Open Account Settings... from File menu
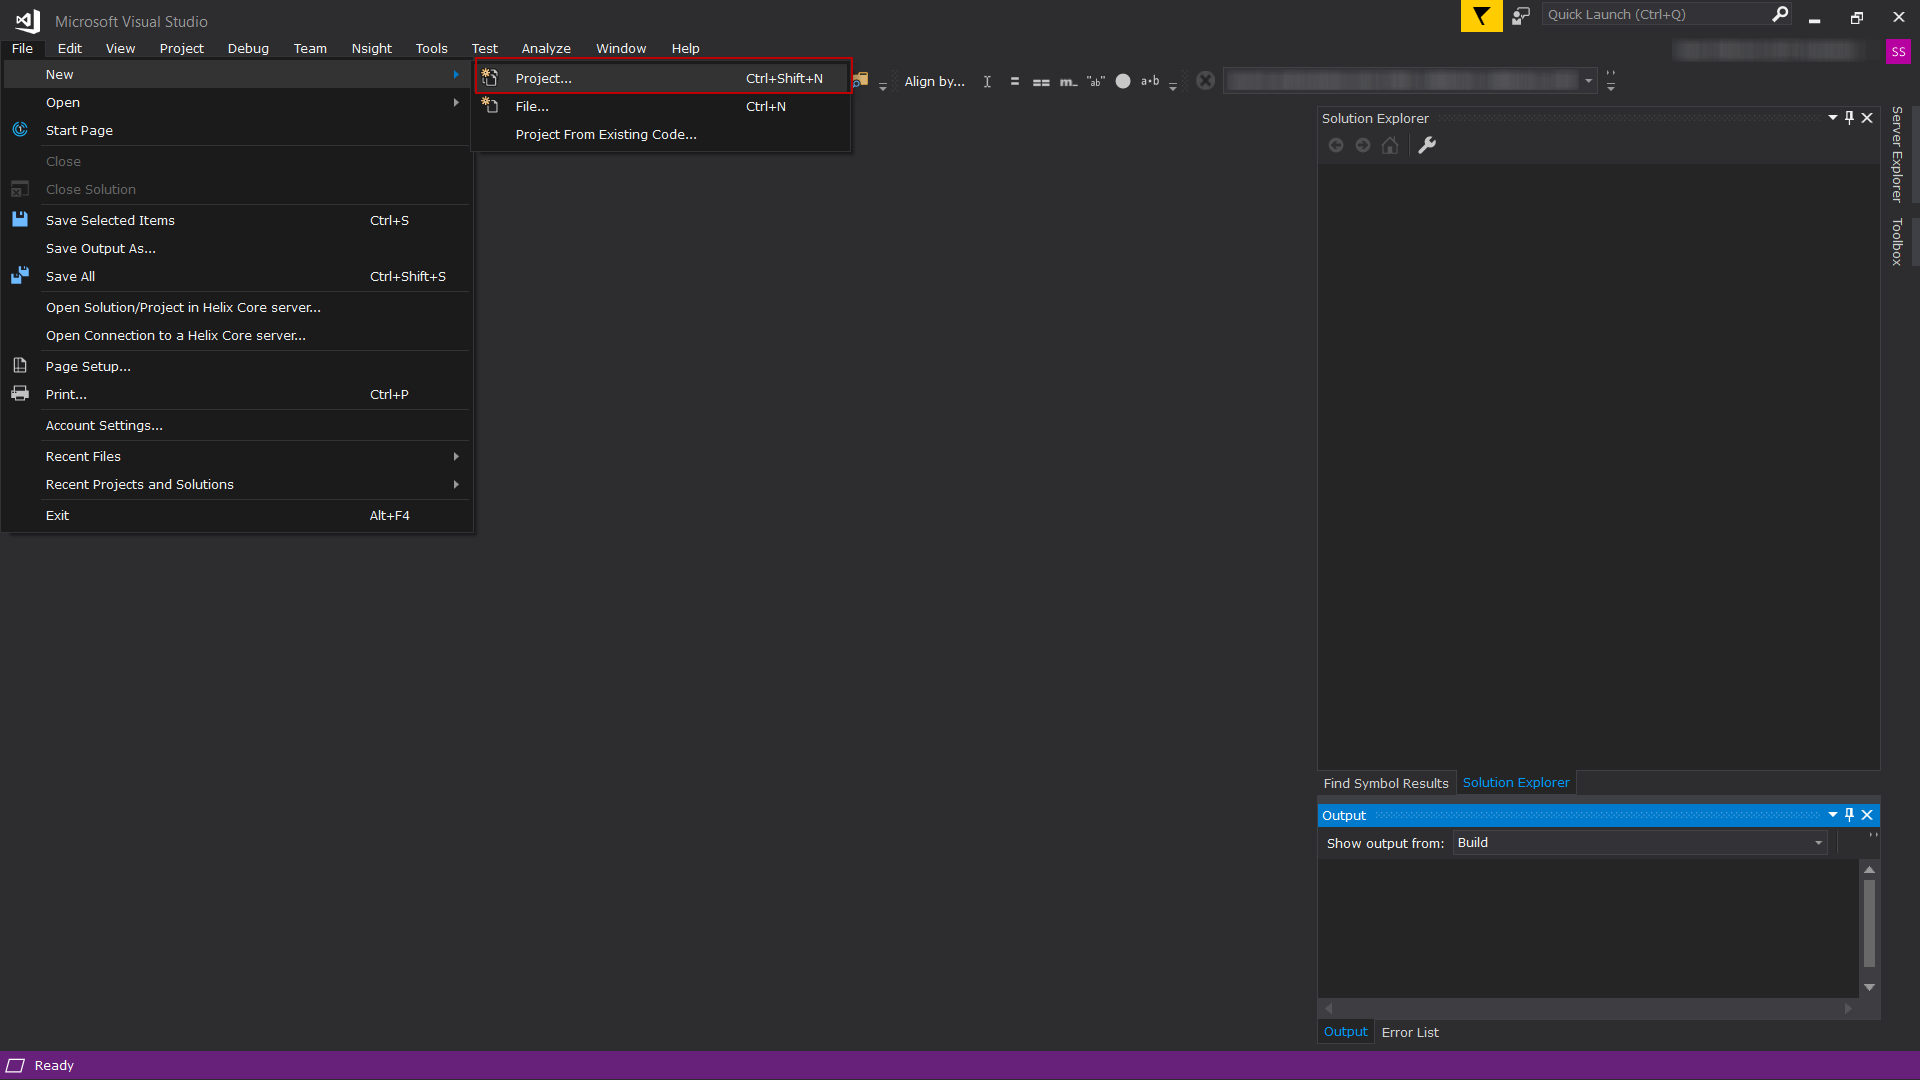The image size is (1920, 1080). click(x=238, y=425)
